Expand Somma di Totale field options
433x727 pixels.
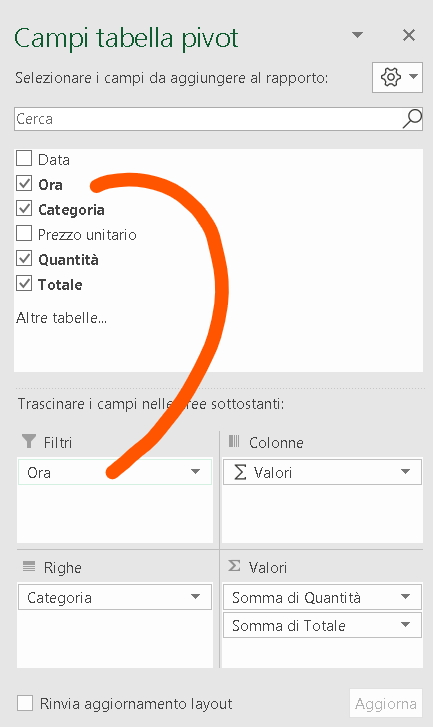pyautogui.click(x=405, y=625)
